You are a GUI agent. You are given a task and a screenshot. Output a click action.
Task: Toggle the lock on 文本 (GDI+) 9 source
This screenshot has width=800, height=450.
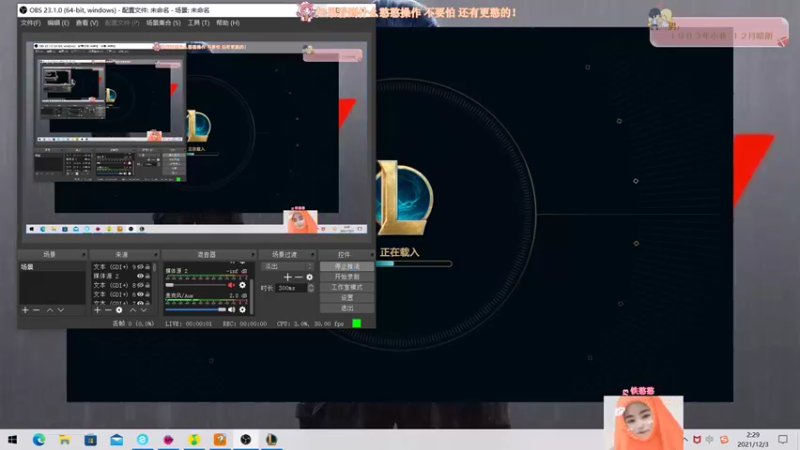[147, 267]
